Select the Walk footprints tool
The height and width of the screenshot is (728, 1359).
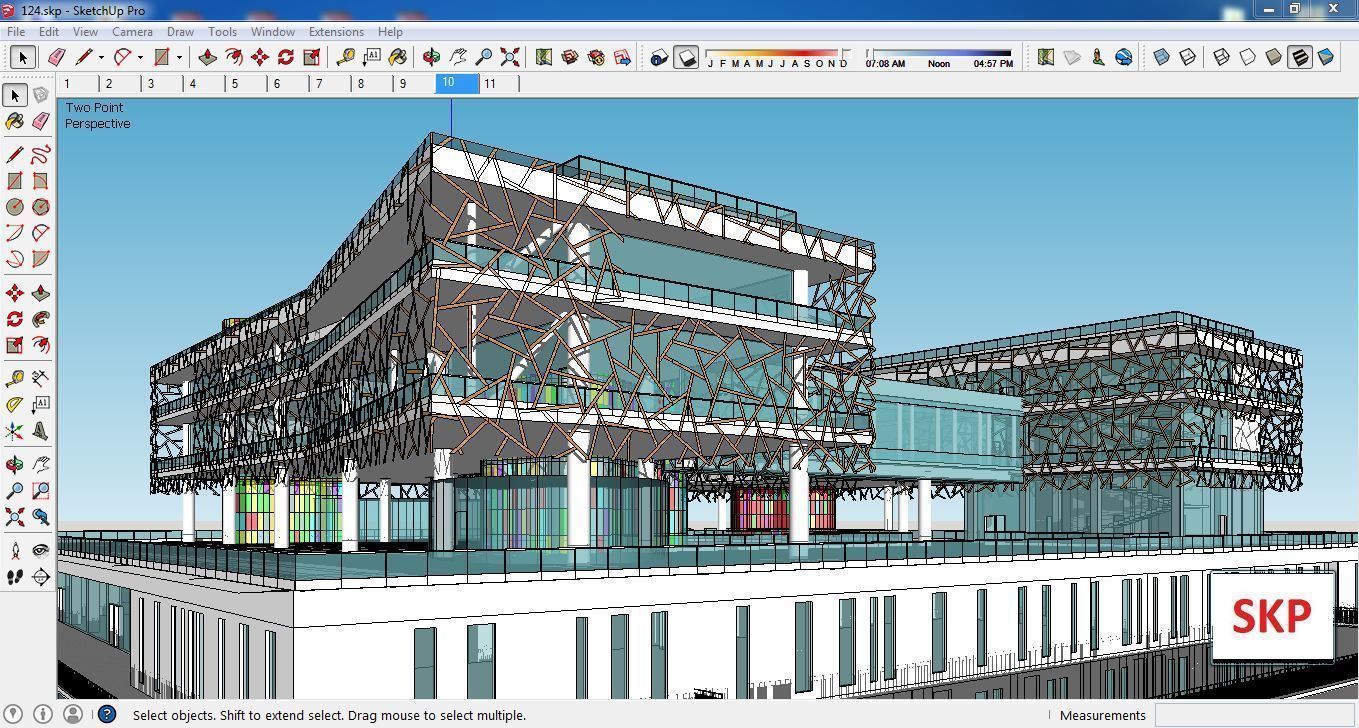click(14, 577)
